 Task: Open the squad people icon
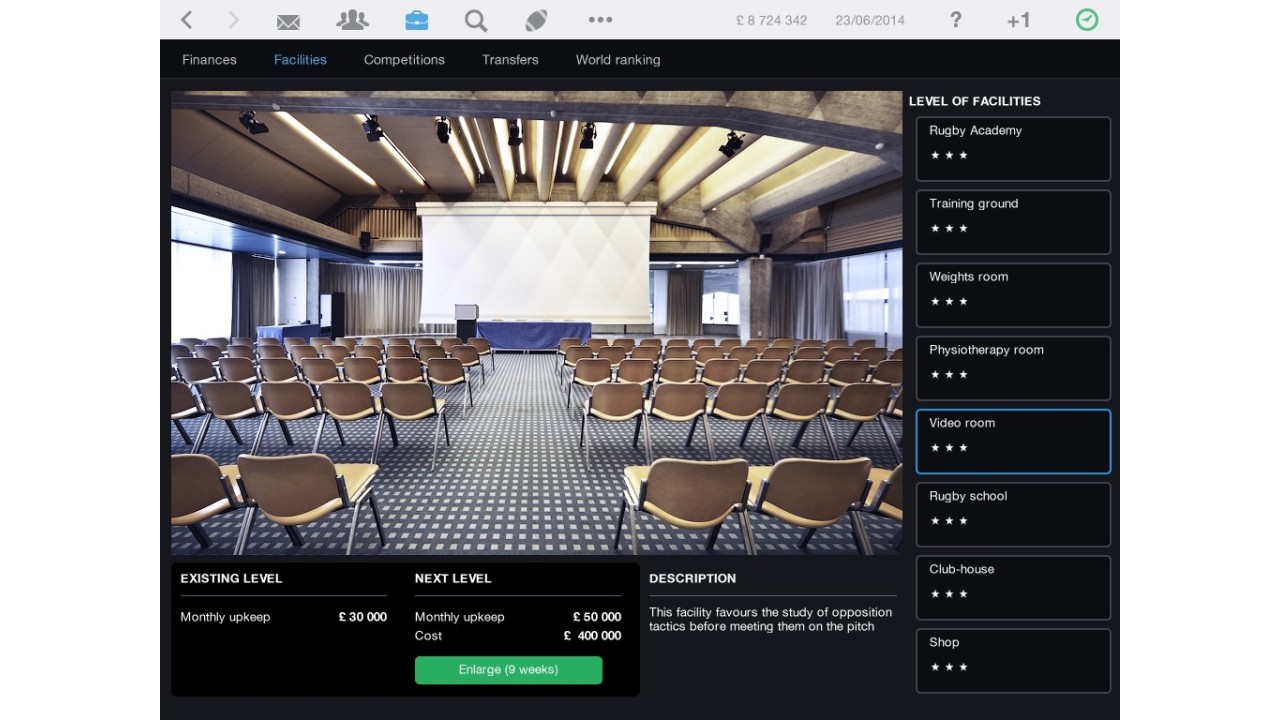(x=352, y=20)
